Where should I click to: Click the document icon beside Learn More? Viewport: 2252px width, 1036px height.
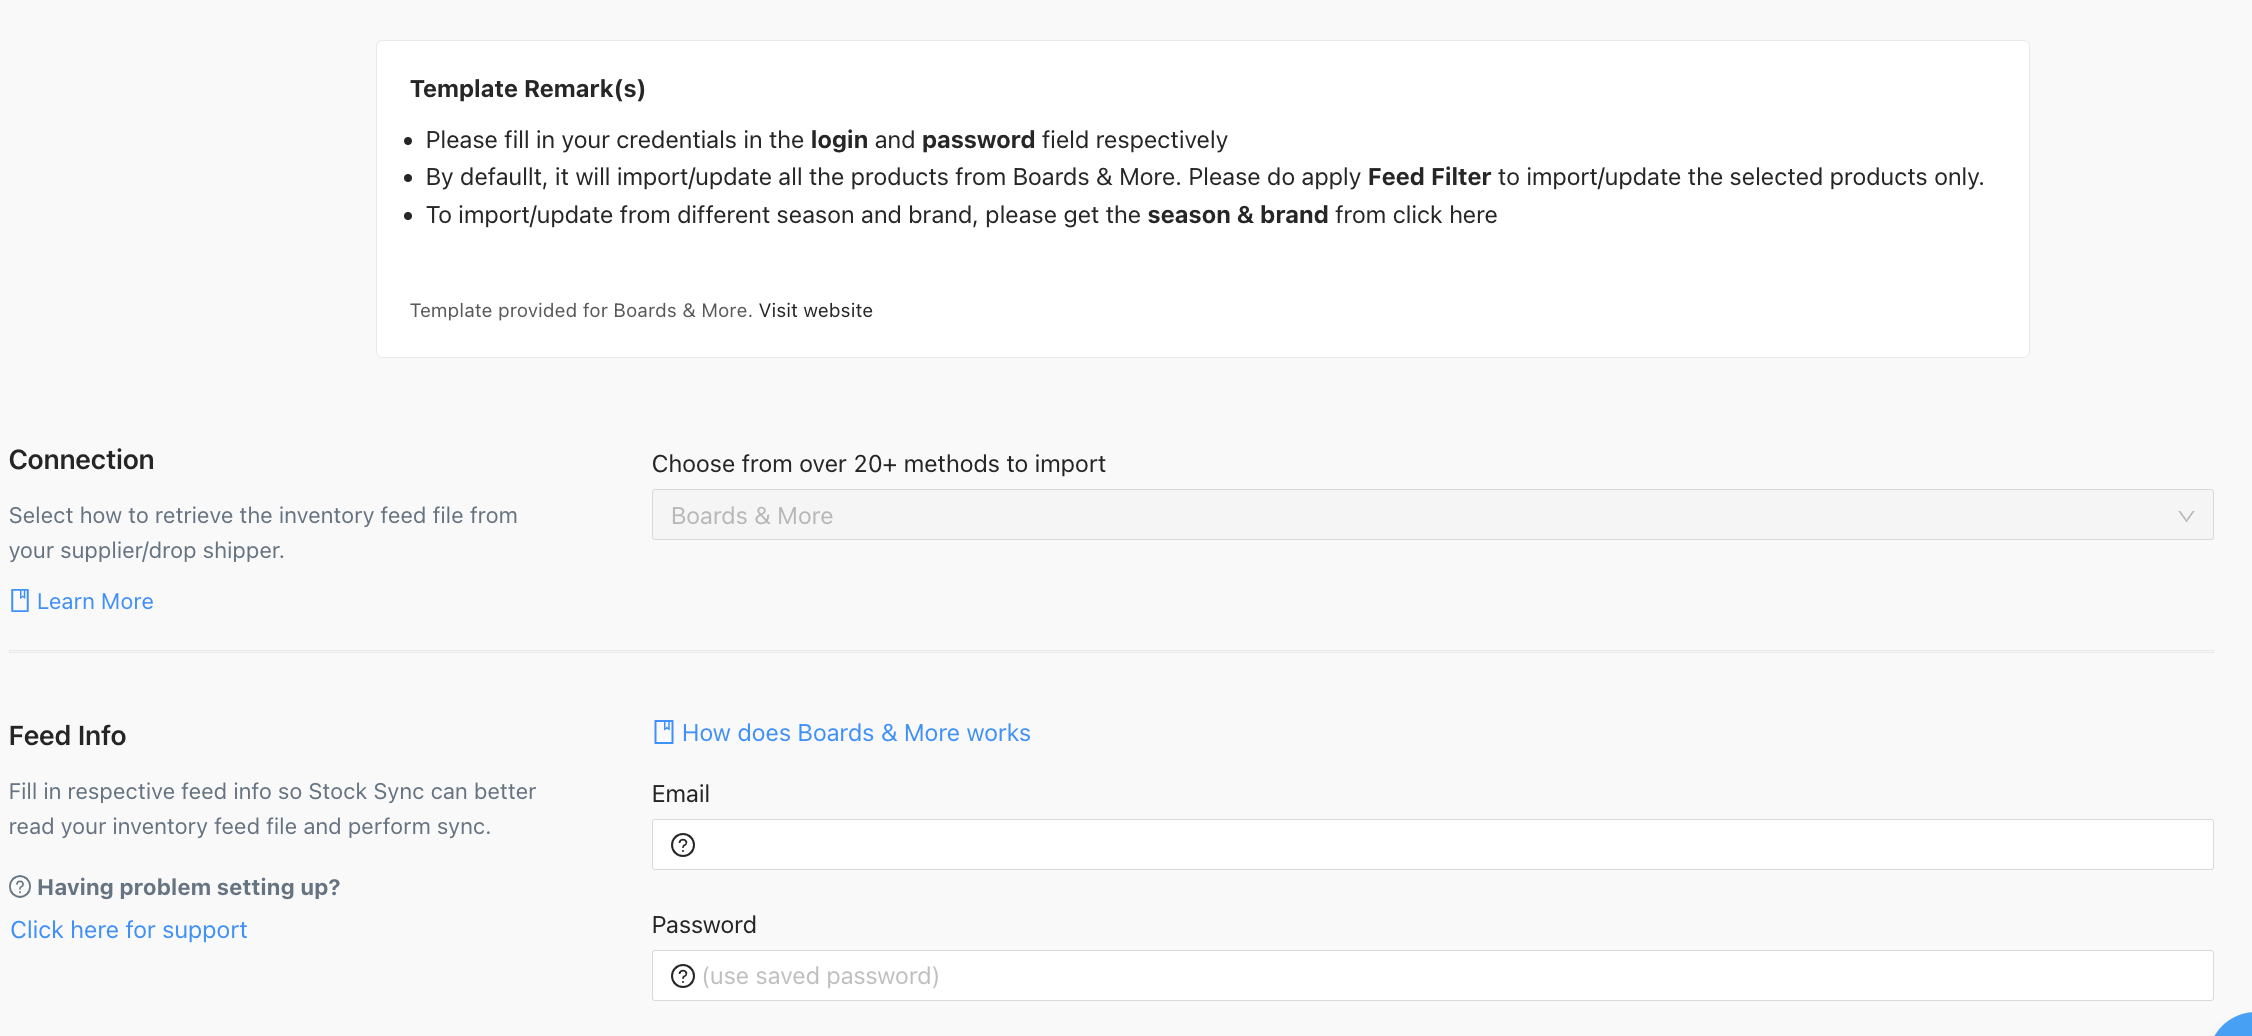[20, 599]
